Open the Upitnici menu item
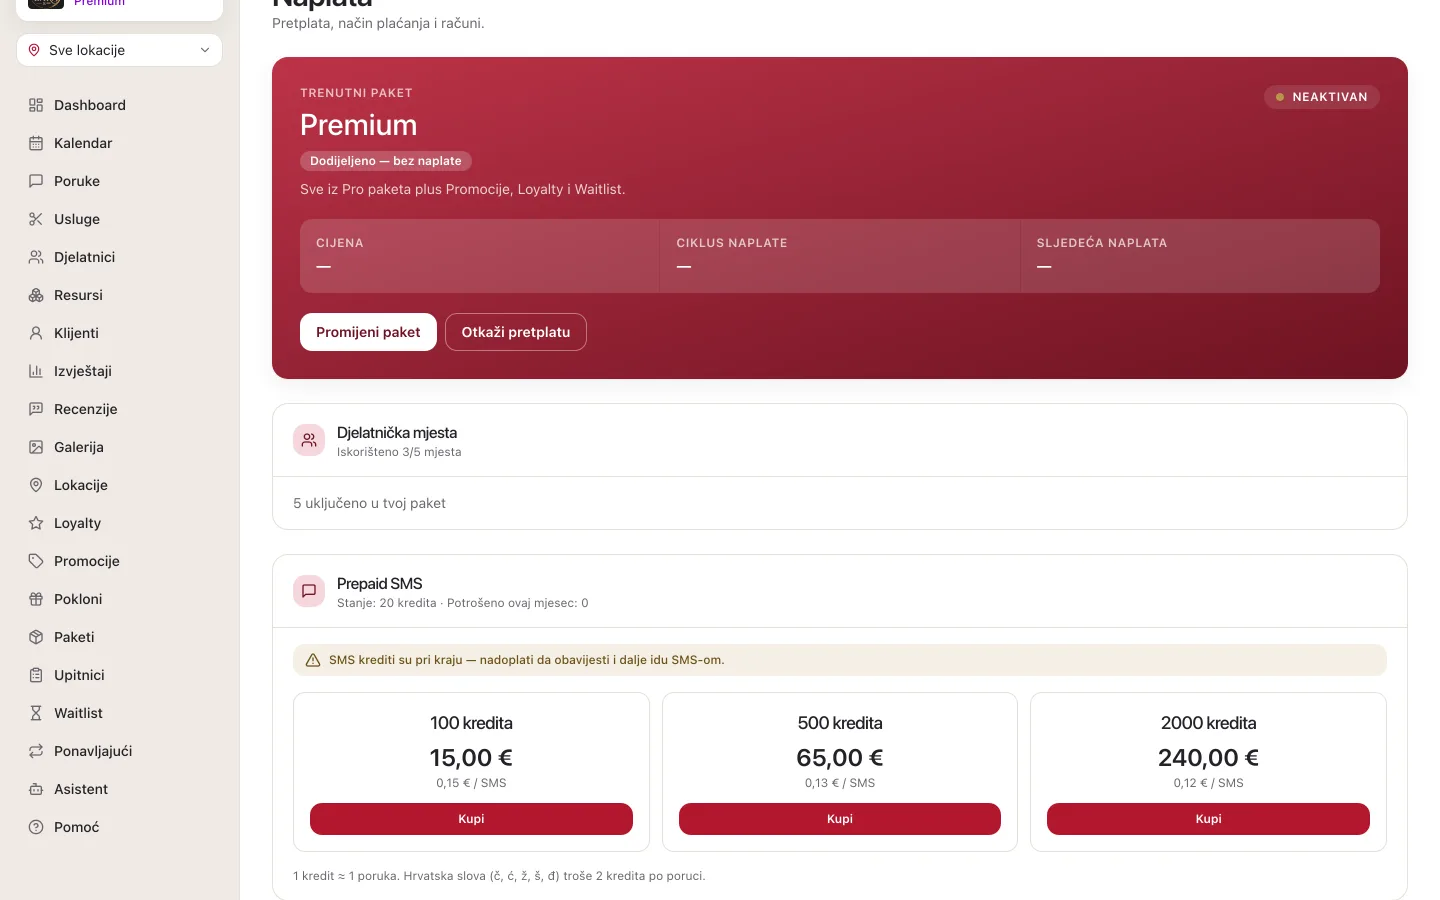This screenshot has width=1440, height=900. point(119,675)
